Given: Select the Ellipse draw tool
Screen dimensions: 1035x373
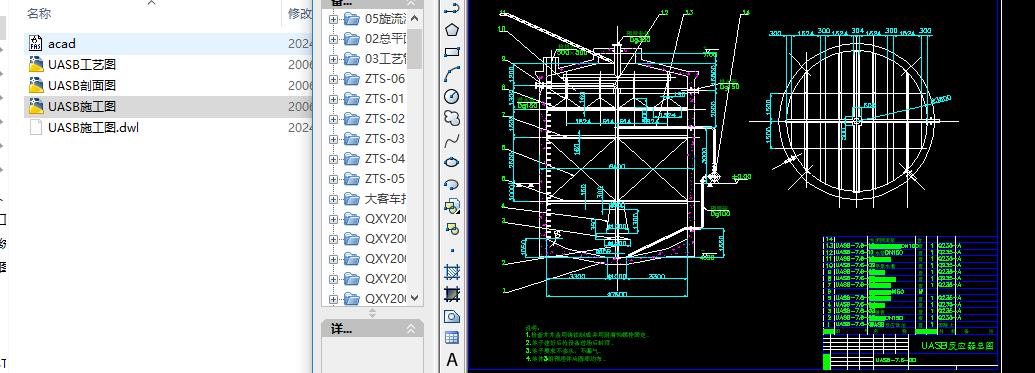Looking at the screenshot, I should (x=451, y=162).
